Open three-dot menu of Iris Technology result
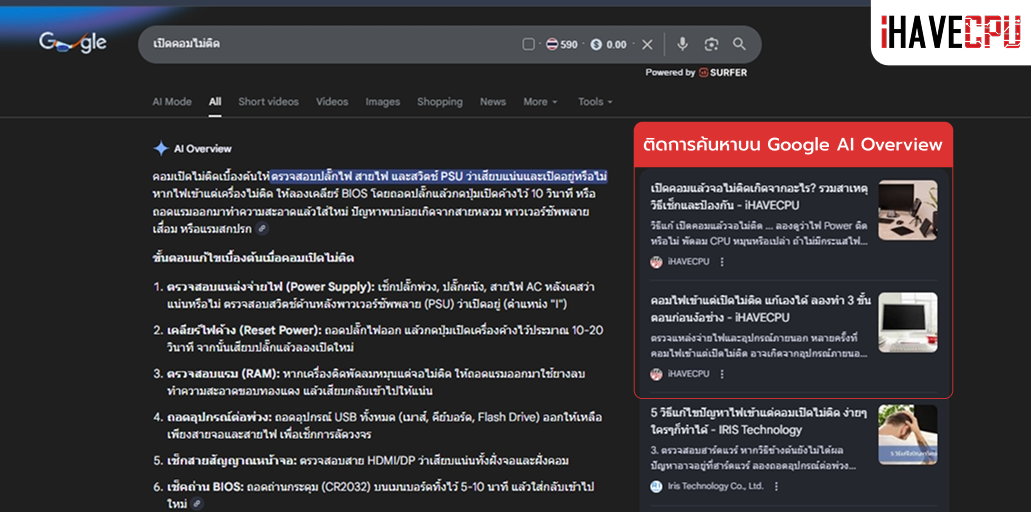 point(776,486)
